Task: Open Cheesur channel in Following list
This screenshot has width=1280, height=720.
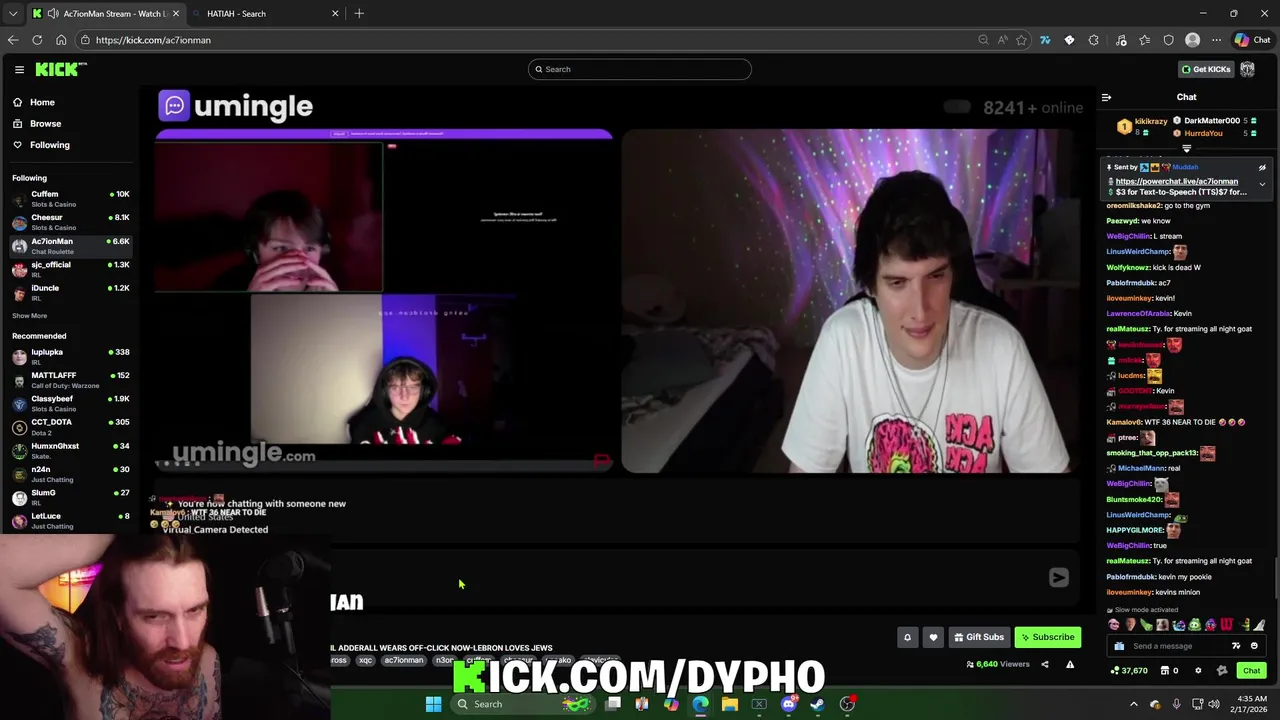Action: click(x=70, y=222)
